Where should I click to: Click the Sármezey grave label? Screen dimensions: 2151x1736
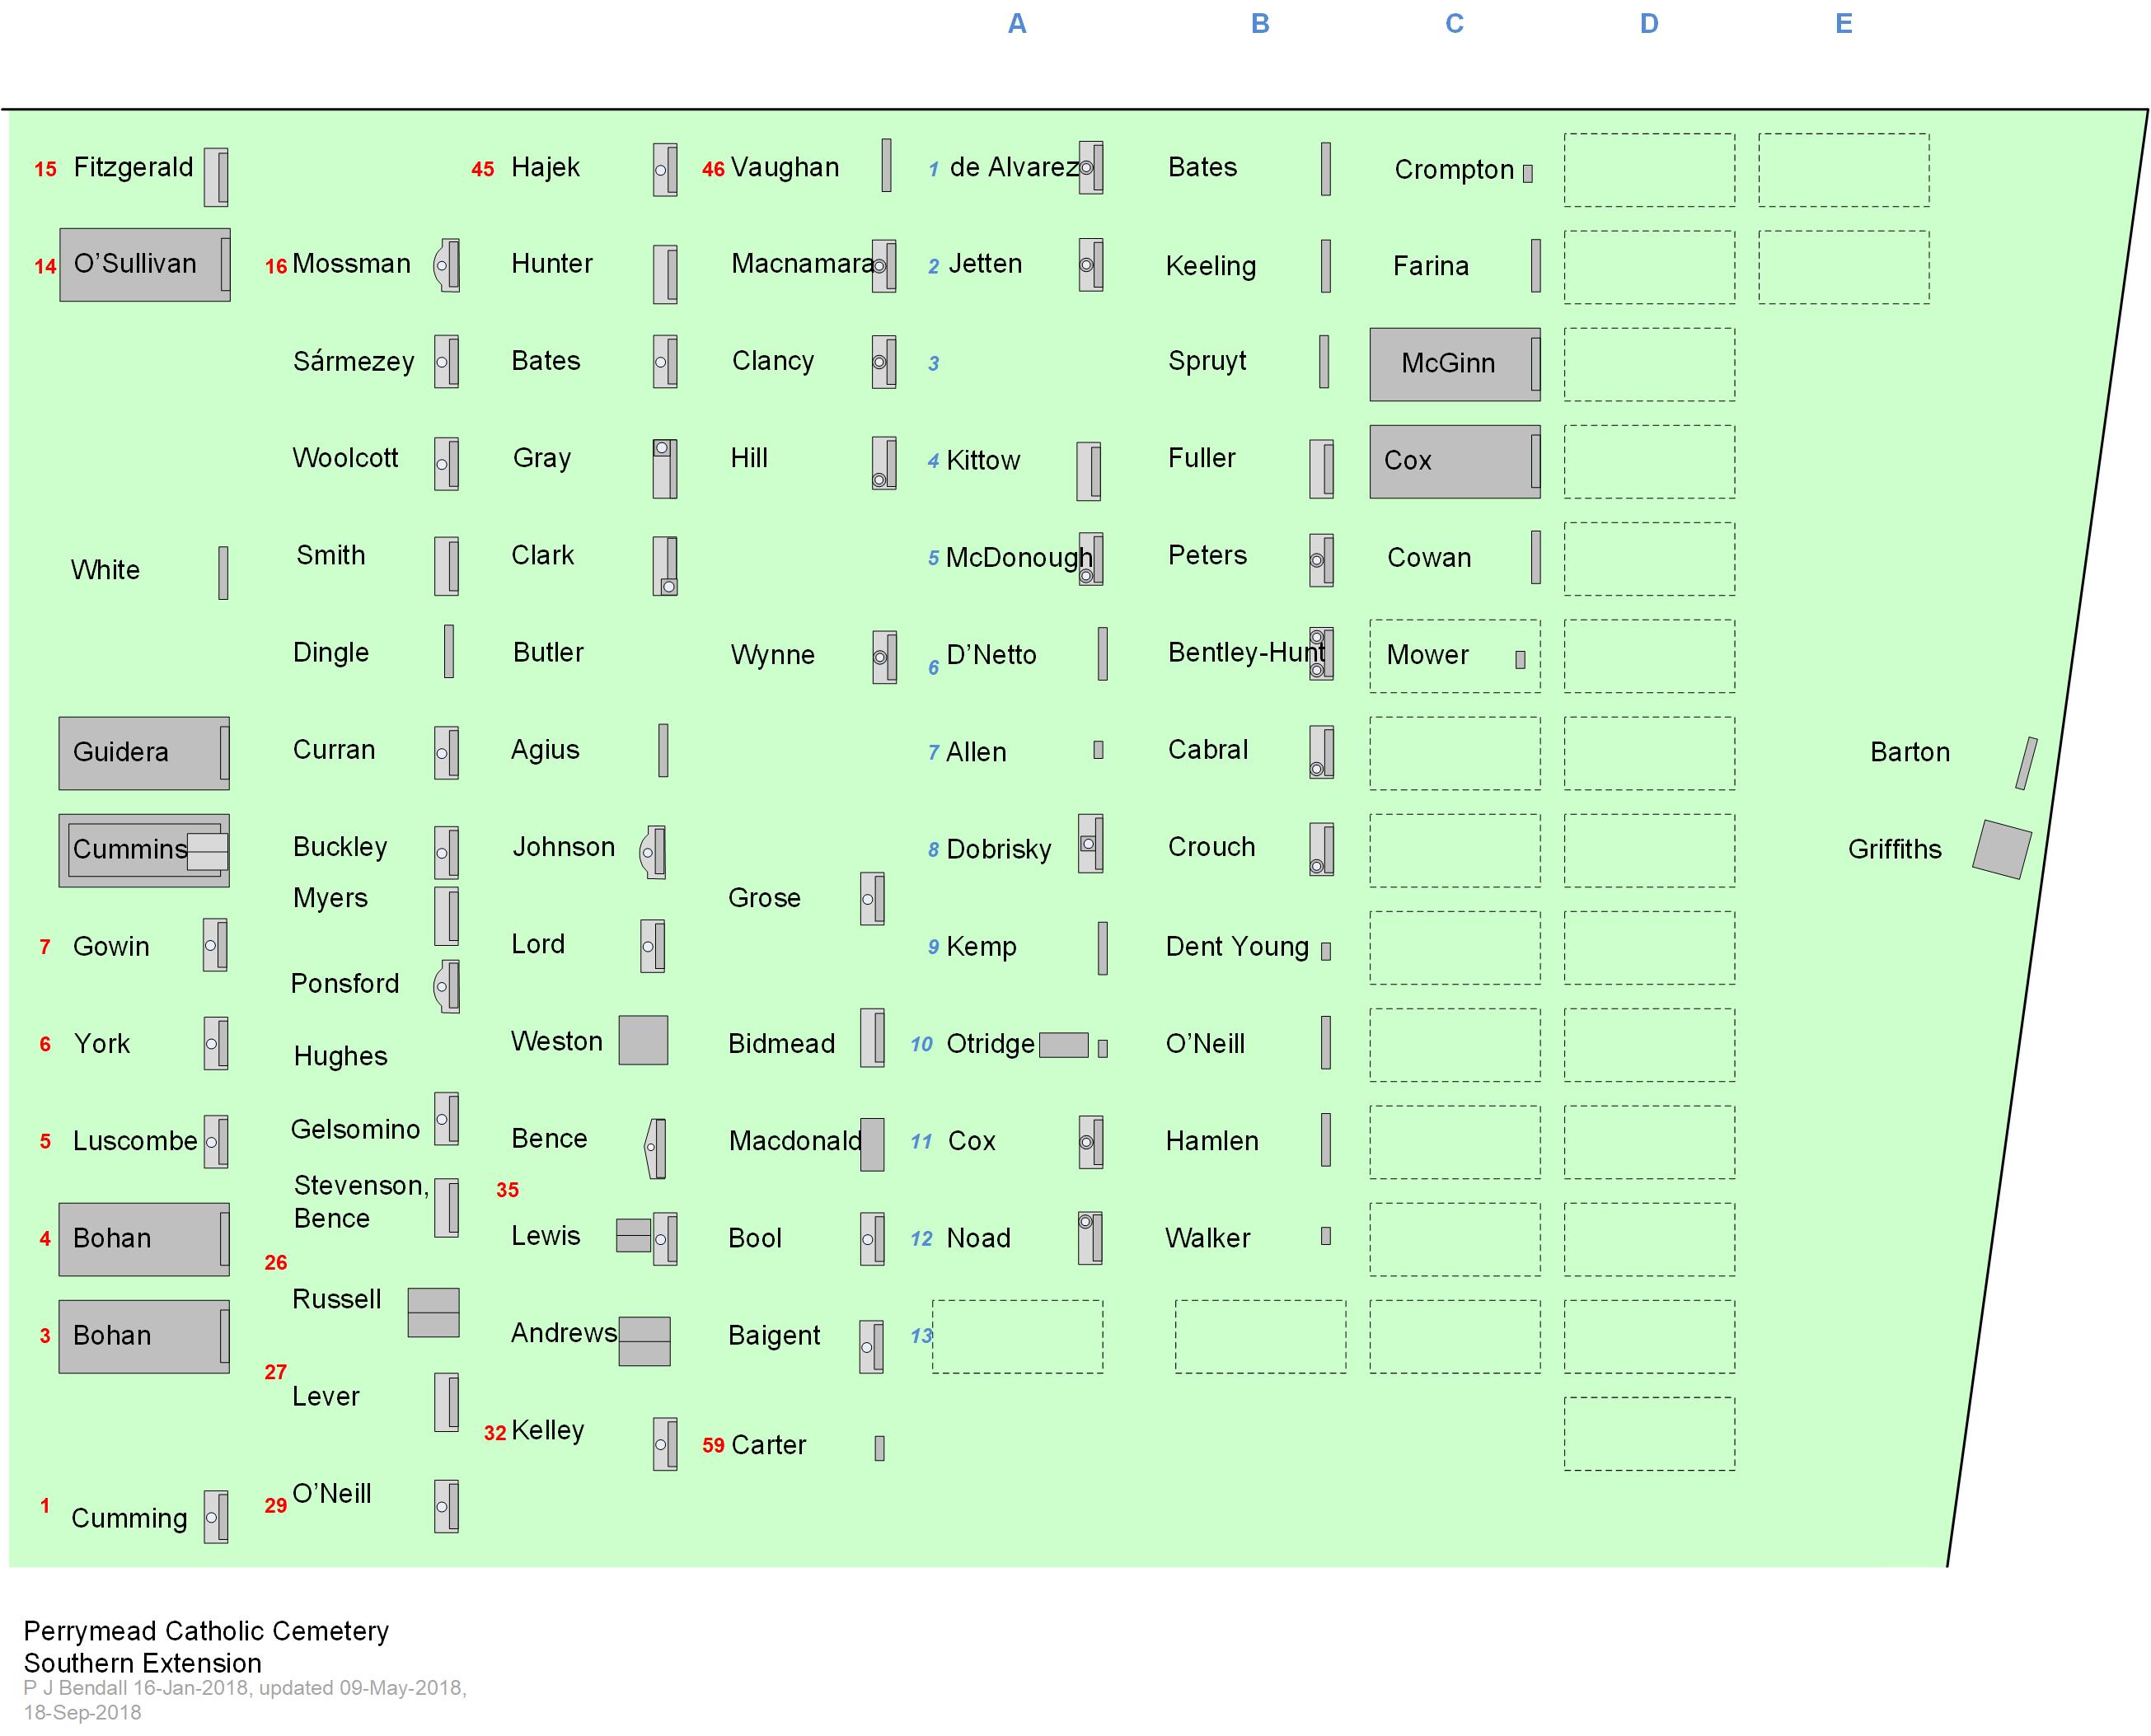[353, 361]
